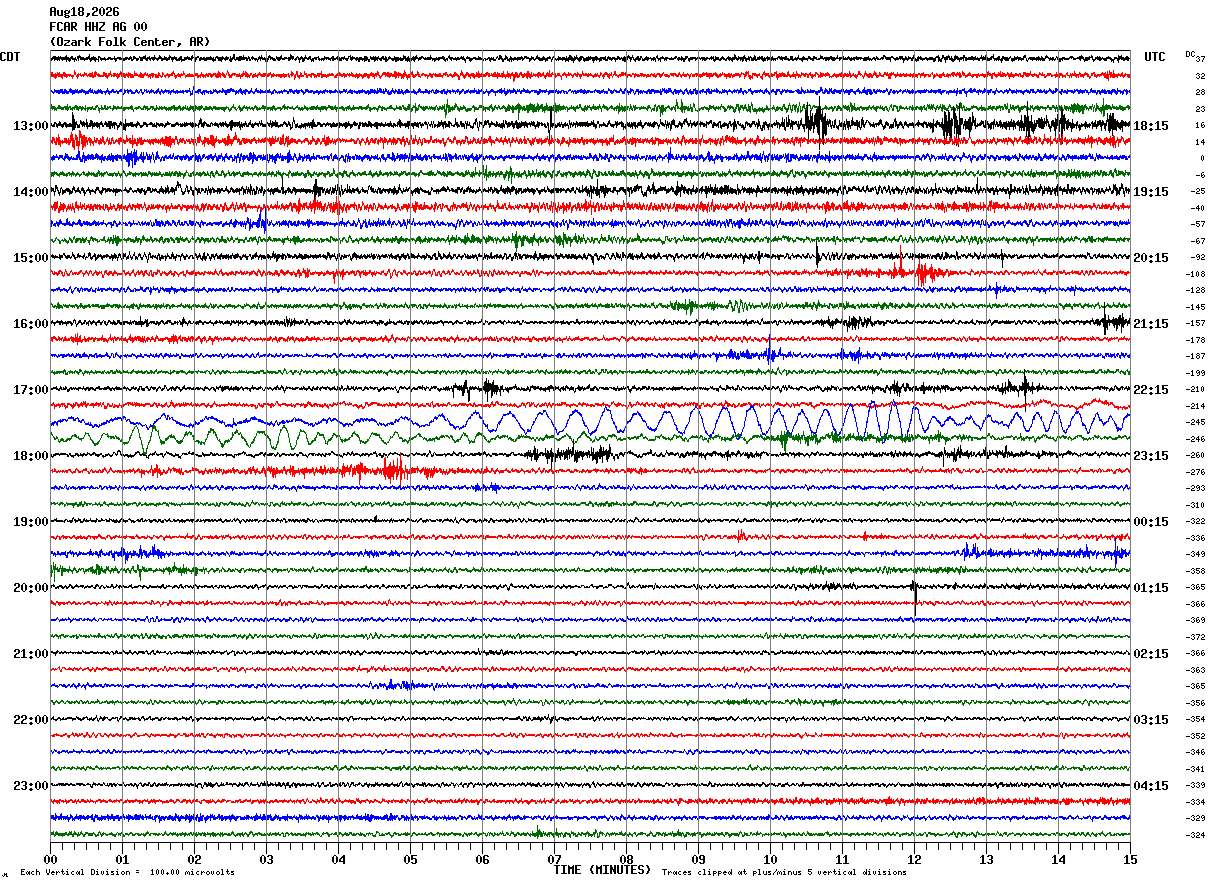Click the TIME (MINUTES) axis label

pos(602,870)
